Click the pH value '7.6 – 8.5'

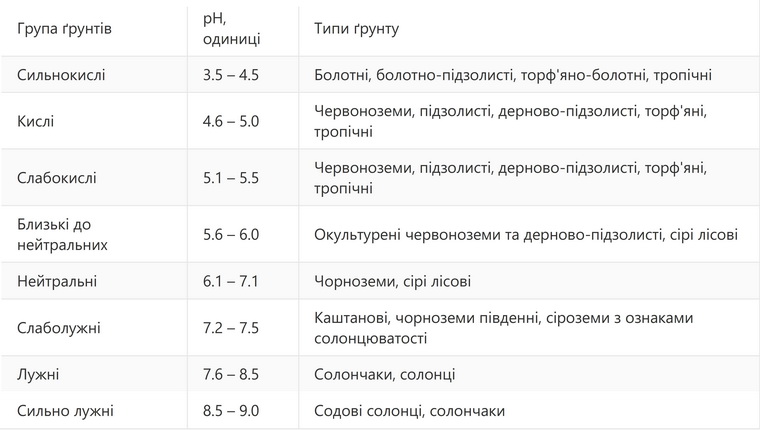click(x=230, y=374)
